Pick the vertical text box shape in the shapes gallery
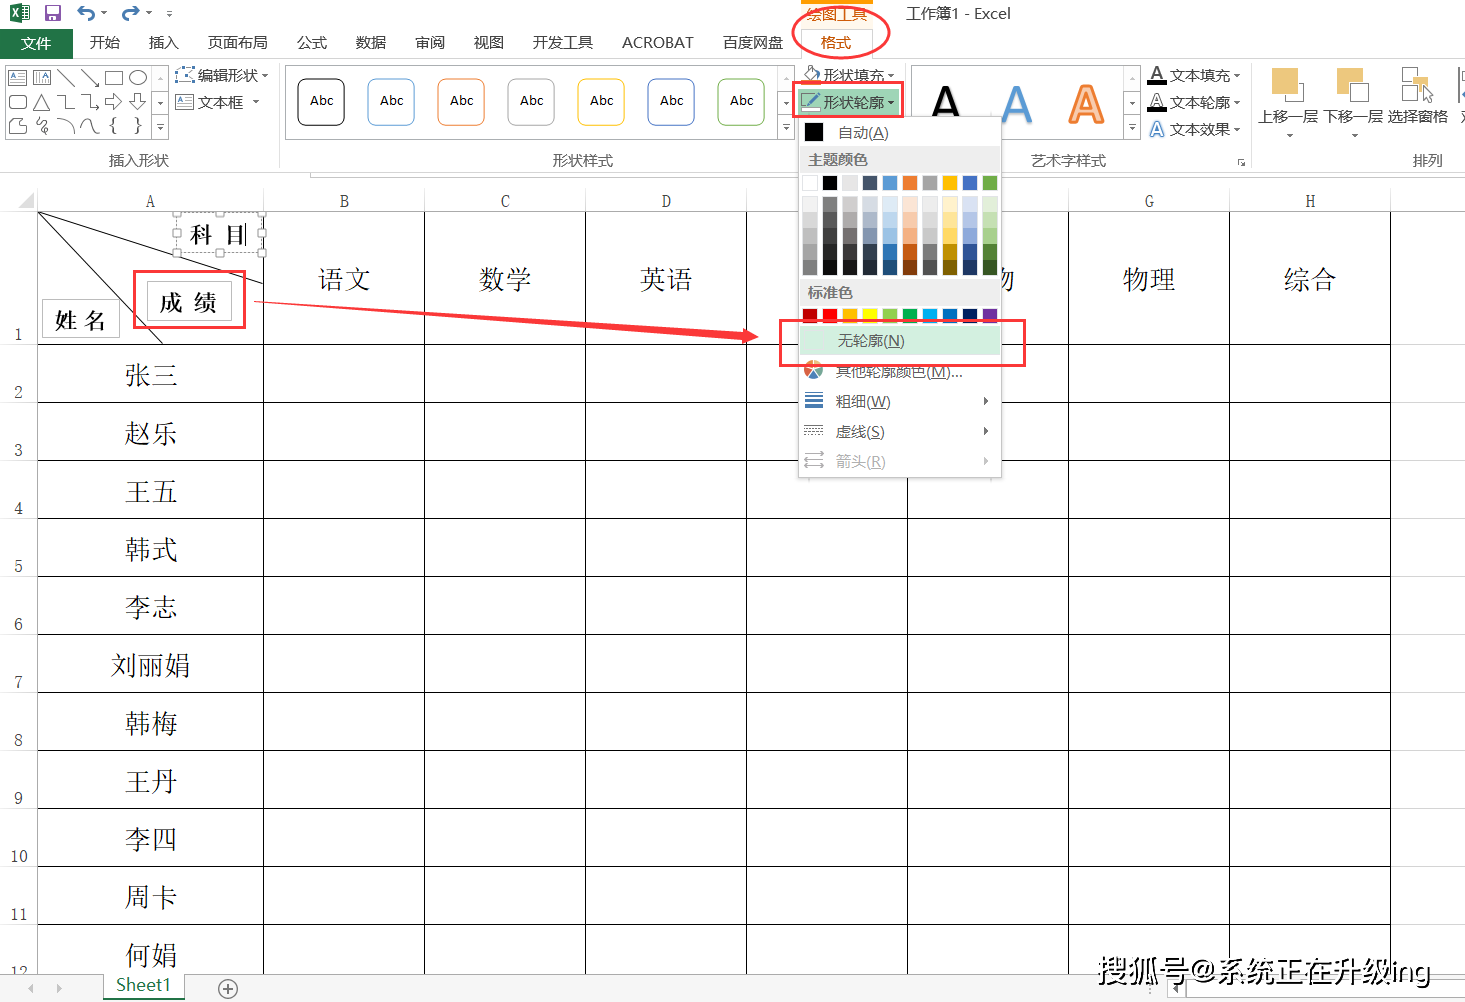This screenshot has height=1002, width=1465. 41,78
